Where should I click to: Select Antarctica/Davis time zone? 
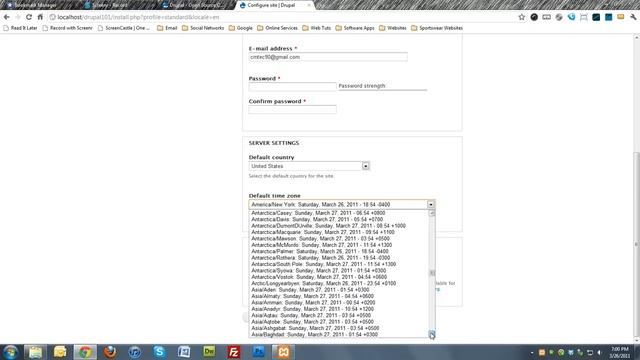click(x=339, y=220)
